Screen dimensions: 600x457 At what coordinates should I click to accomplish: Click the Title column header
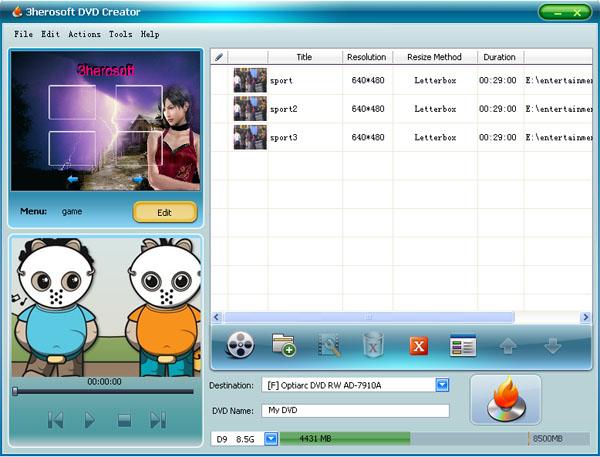point(305,57)
